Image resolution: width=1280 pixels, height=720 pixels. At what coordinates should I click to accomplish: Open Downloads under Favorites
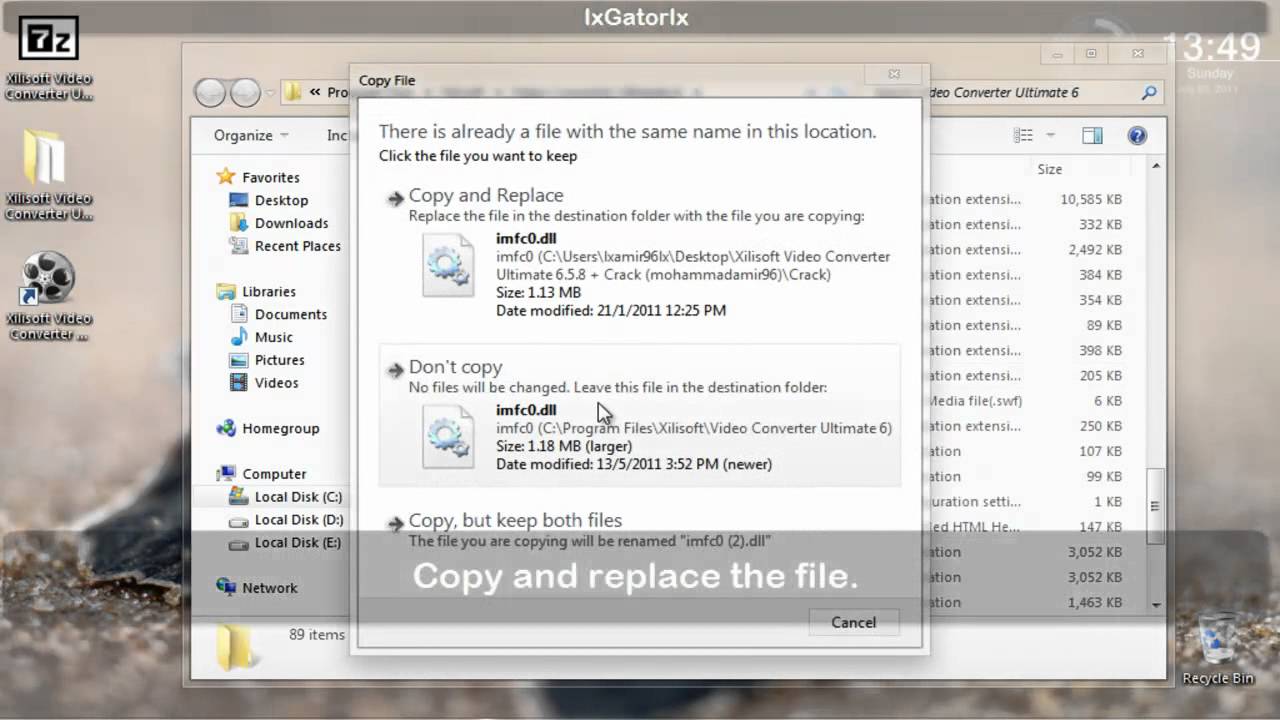coord(279,223)
